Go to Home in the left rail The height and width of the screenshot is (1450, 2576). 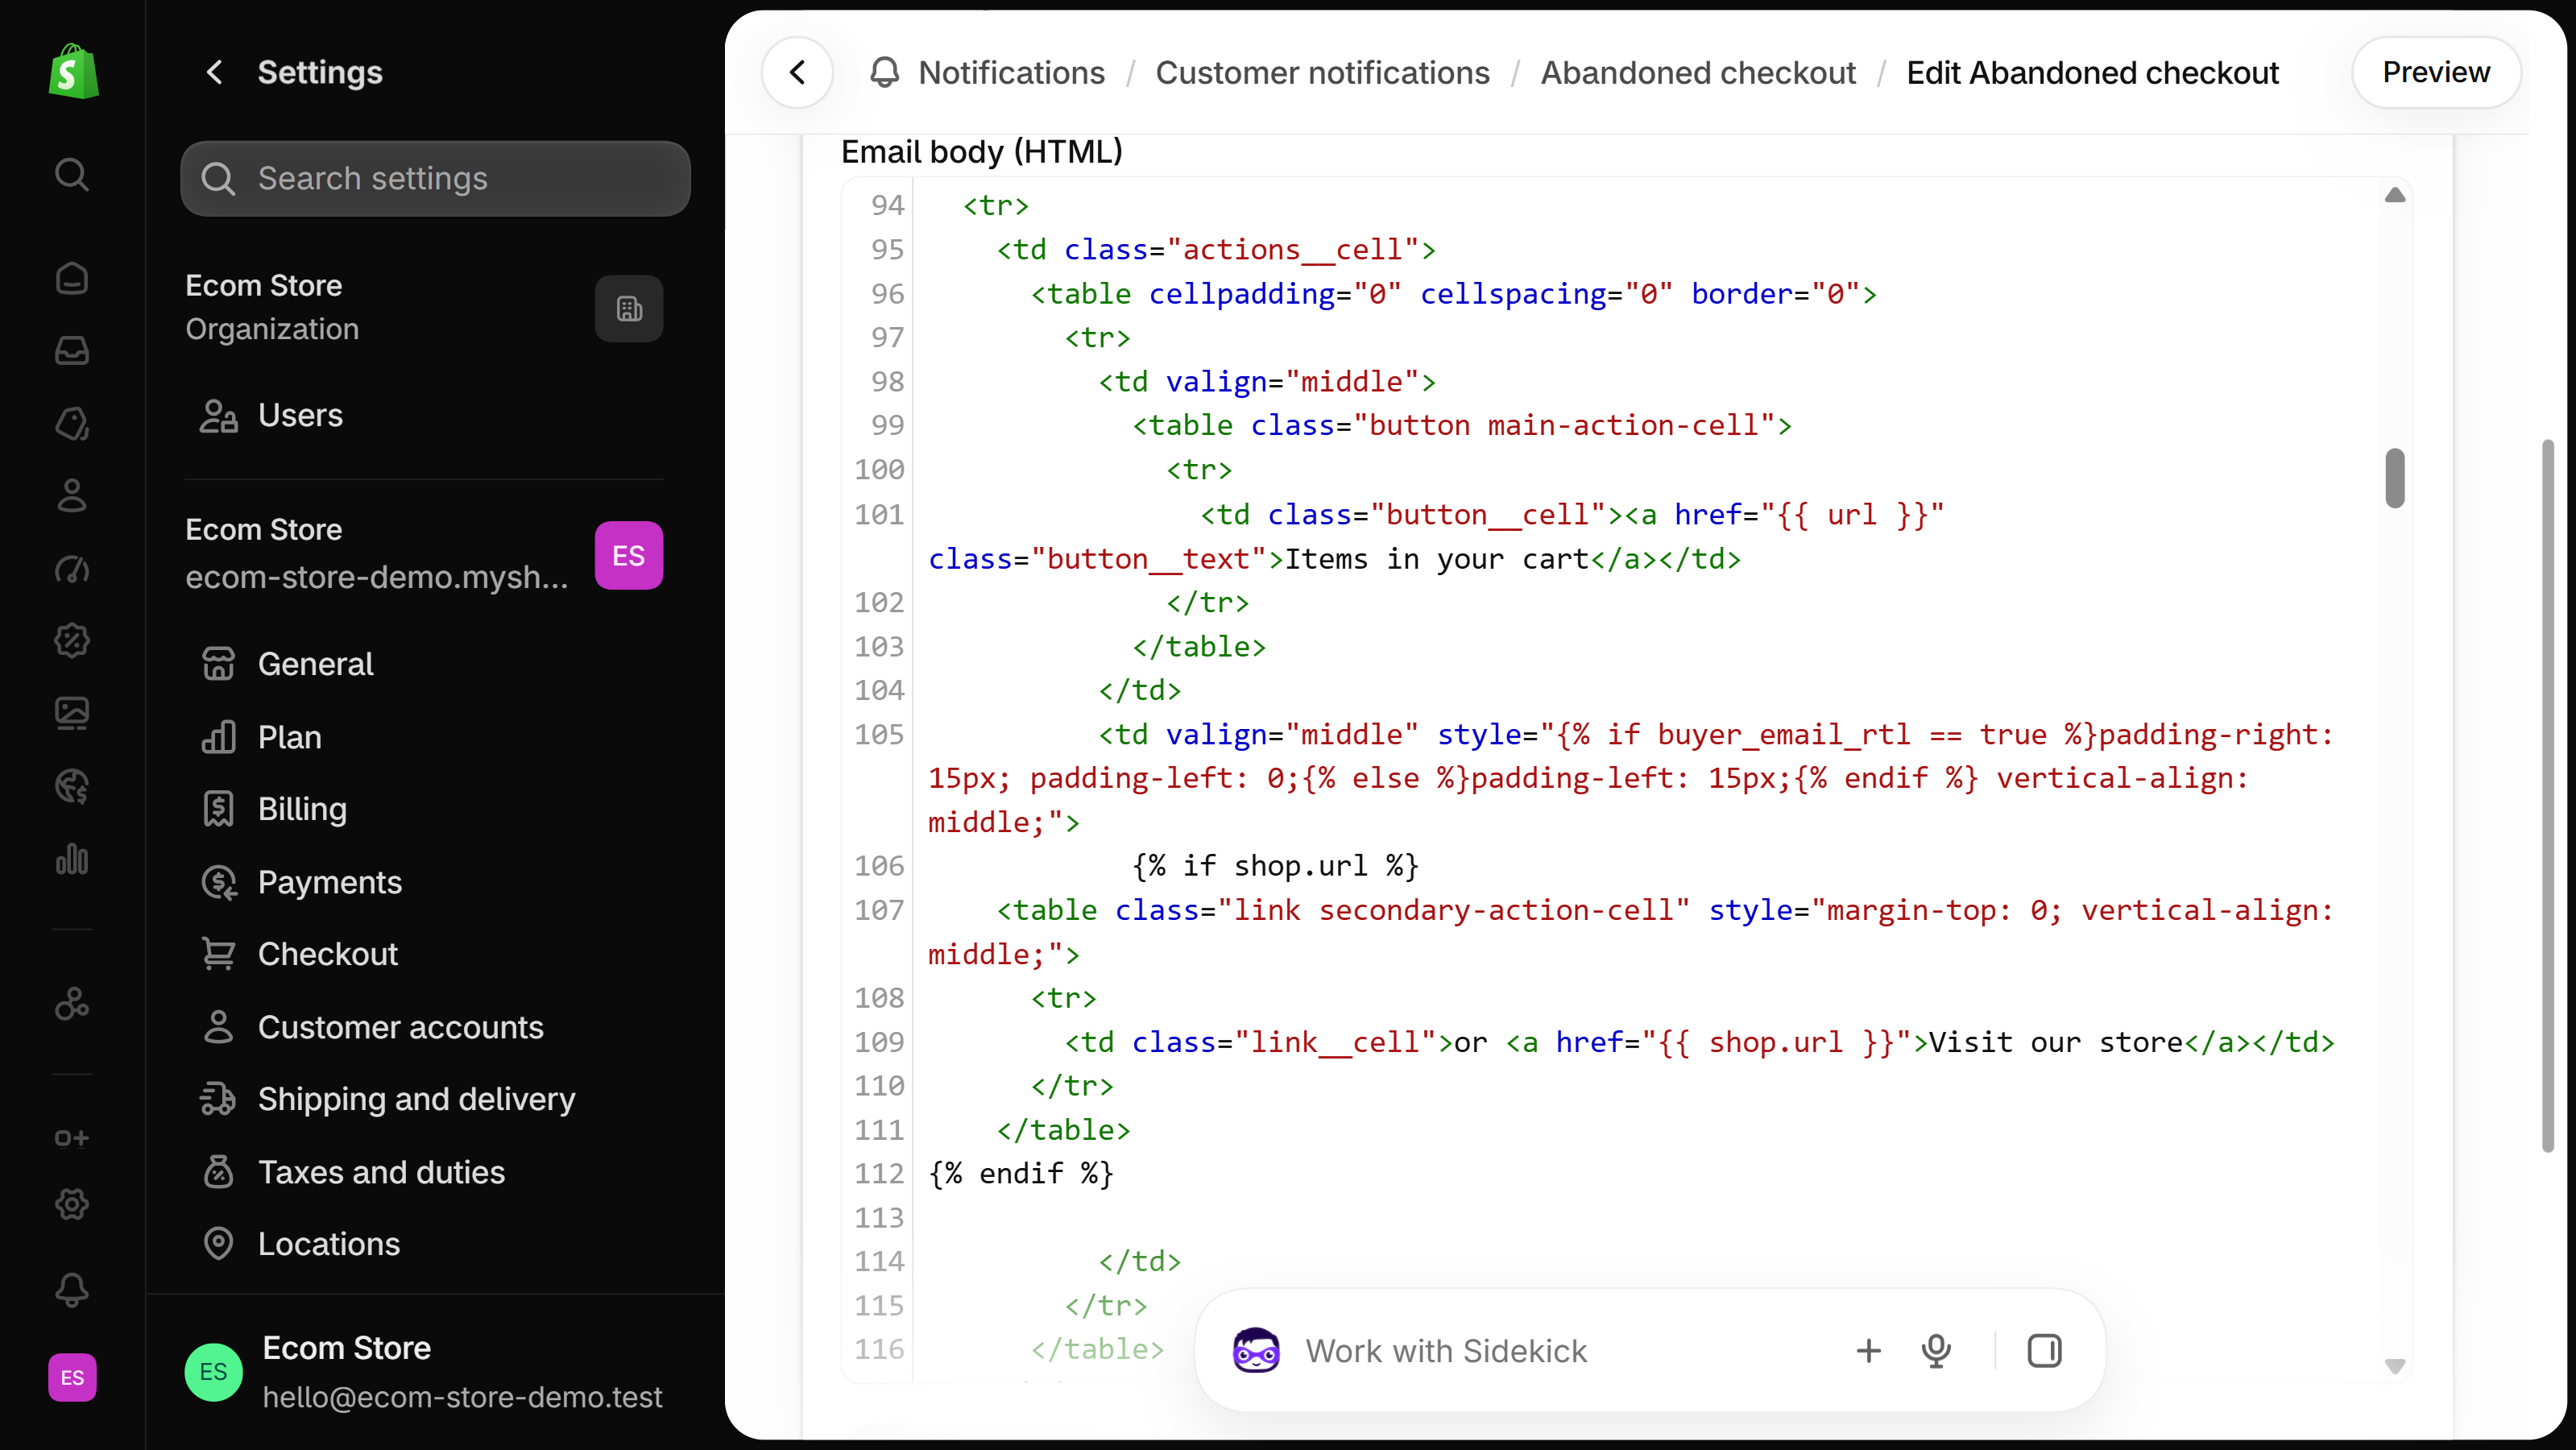(x=72, y=278)
